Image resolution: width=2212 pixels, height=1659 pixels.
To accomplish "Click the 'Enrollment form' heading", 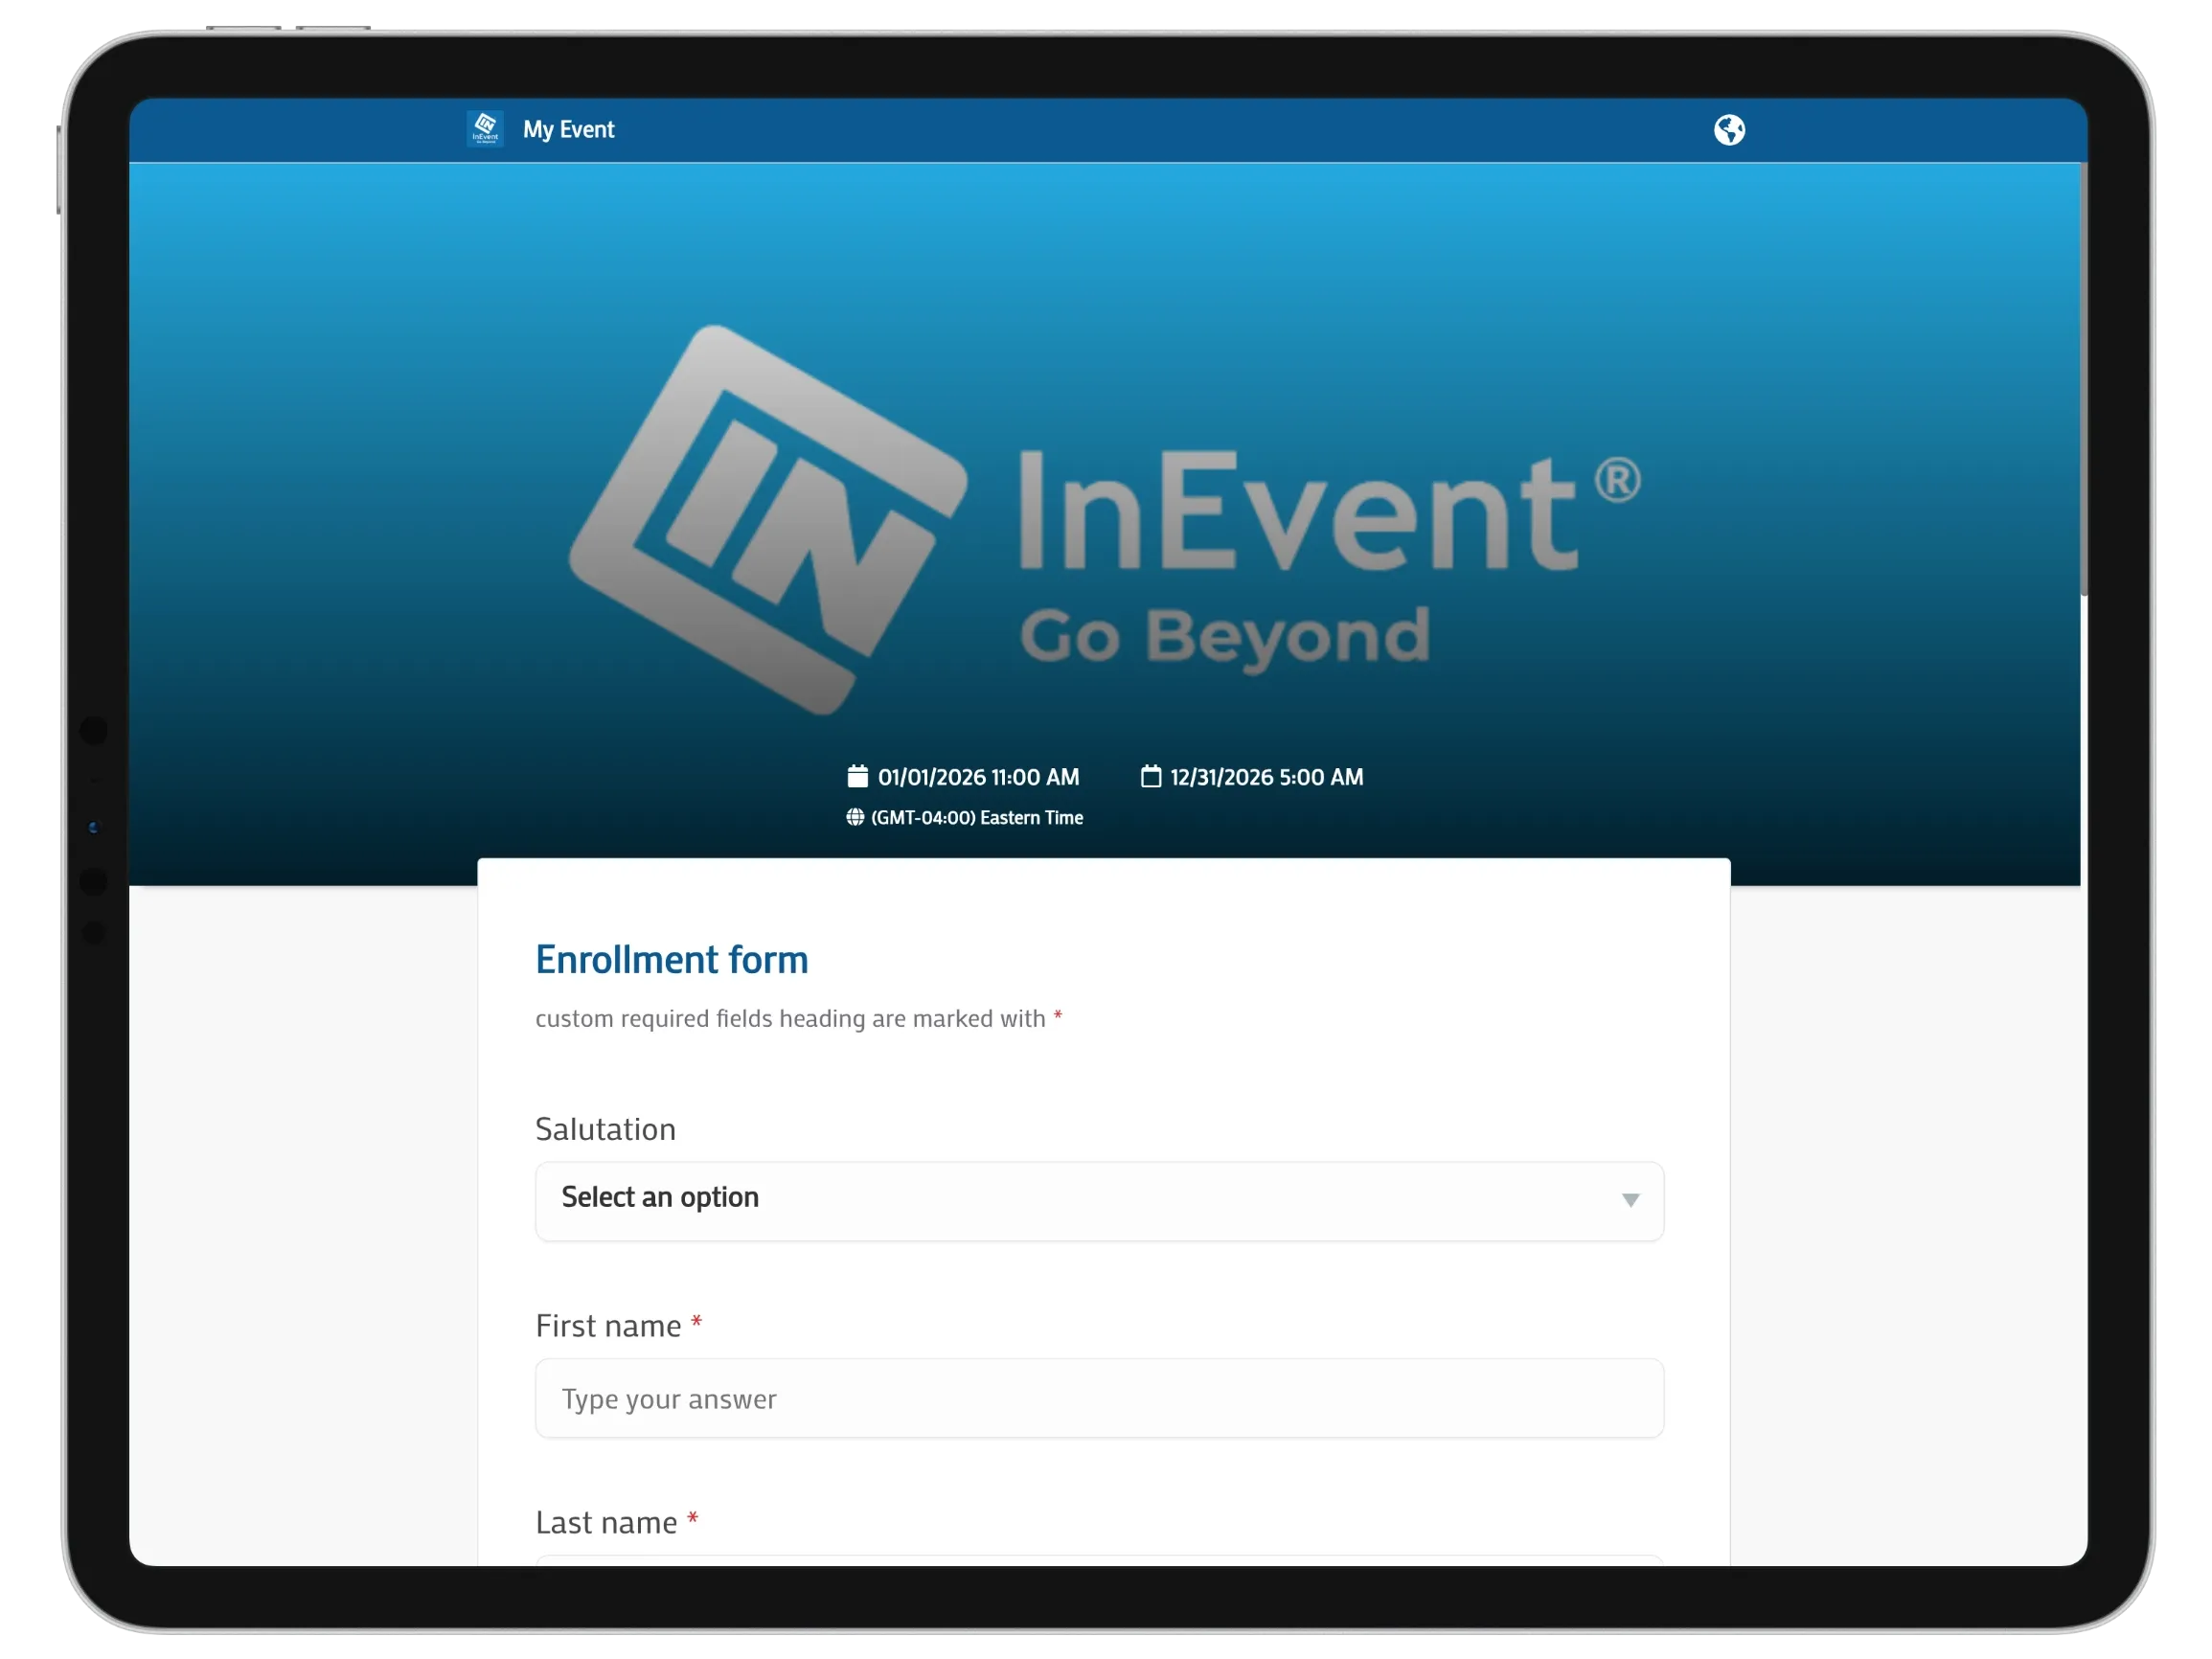I will click(x=672, y=960).
